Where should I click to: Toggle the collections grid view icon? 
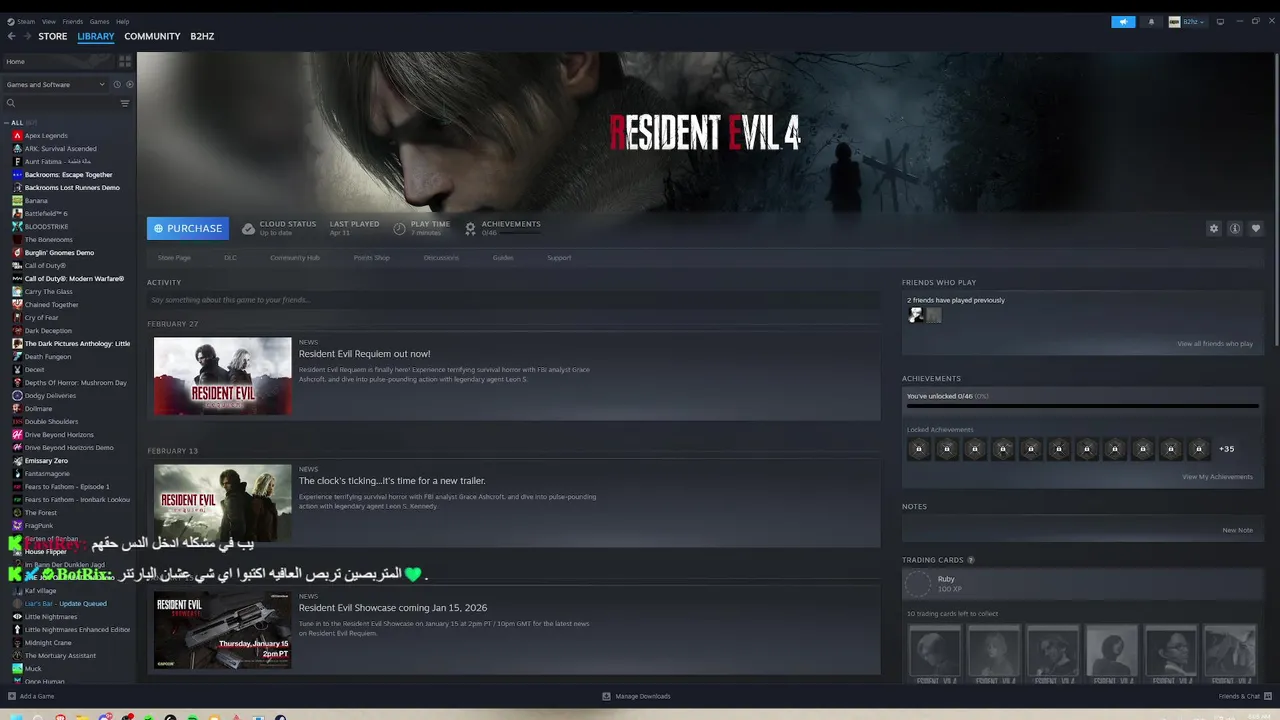tap(125, 61)
